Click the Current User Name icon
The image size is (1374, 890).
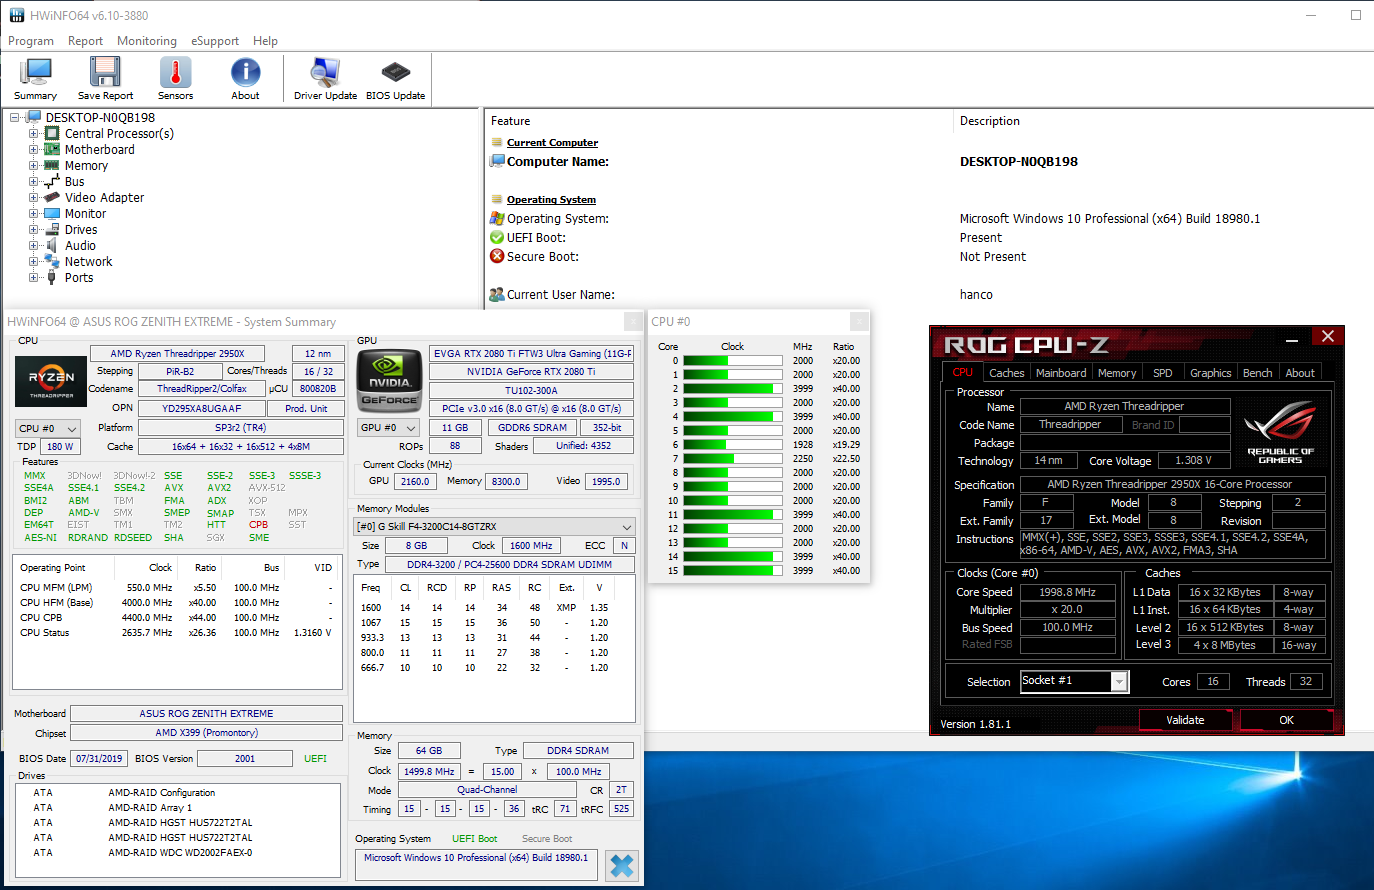[x=497, y=294]
